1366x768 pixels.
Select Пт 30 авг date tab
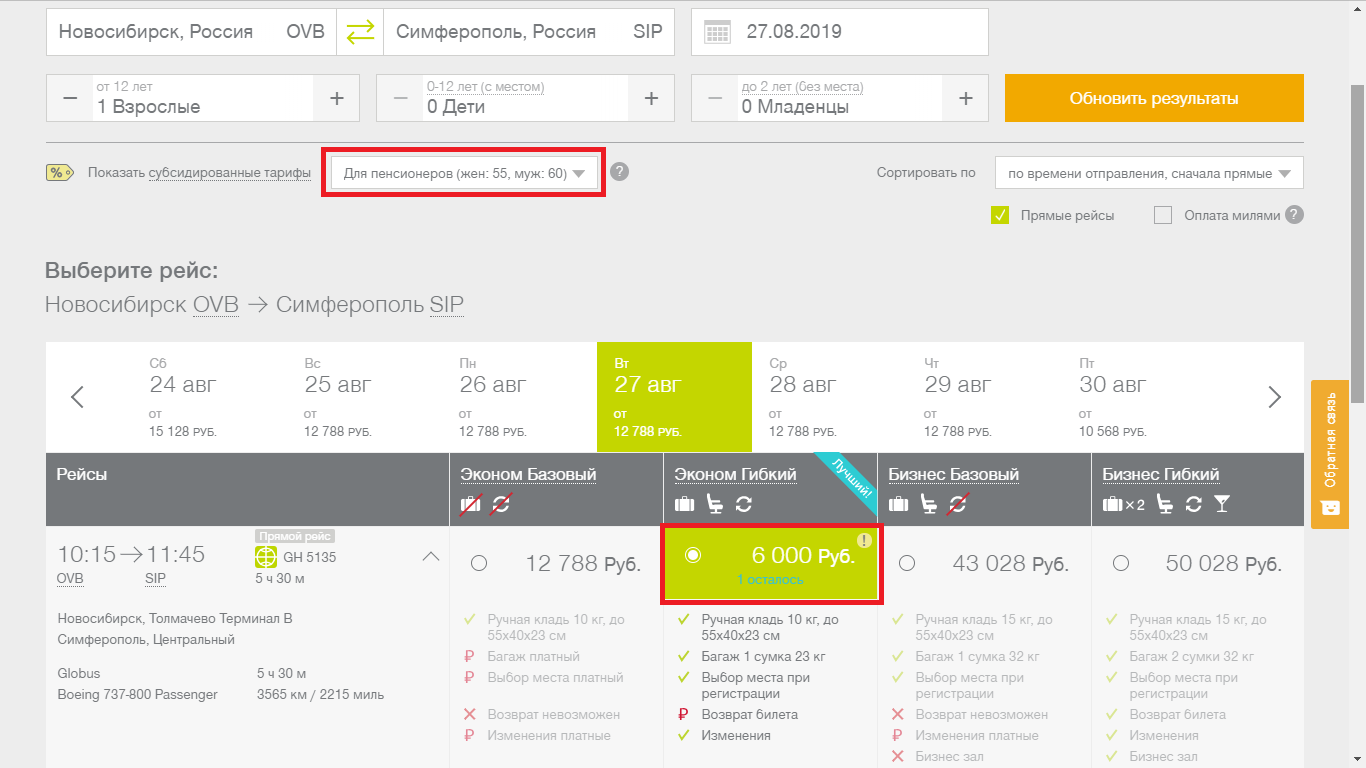[1139, 397]
